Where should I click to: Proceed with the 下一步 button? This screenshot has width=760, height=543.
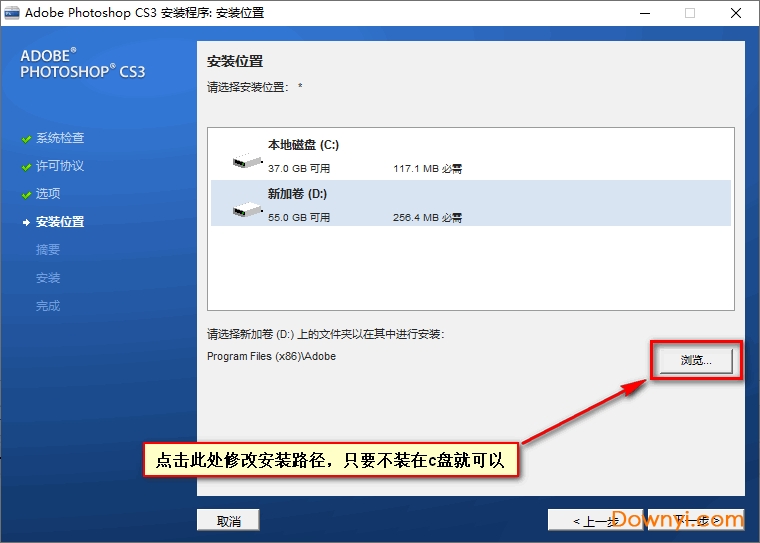click(x=697, y=521)
